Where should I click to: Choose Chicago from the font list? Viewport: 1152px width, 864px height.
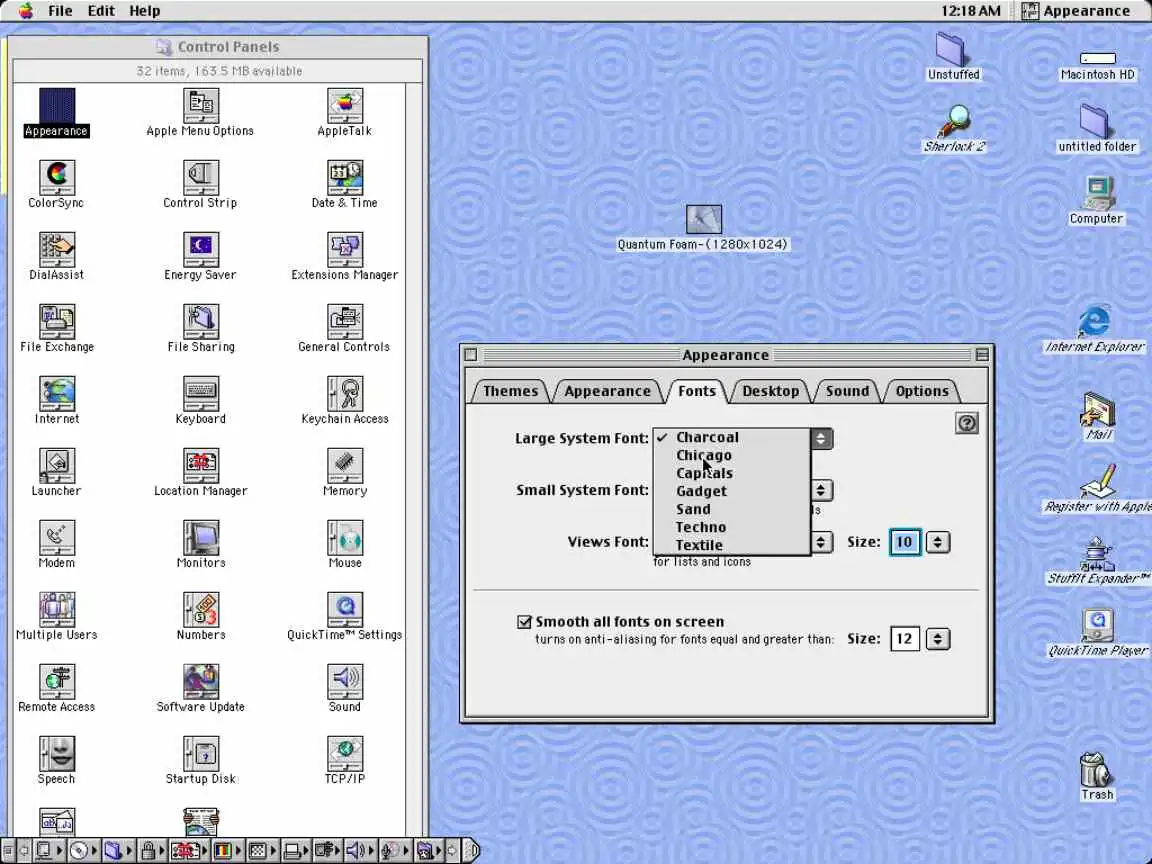(732, 456)
